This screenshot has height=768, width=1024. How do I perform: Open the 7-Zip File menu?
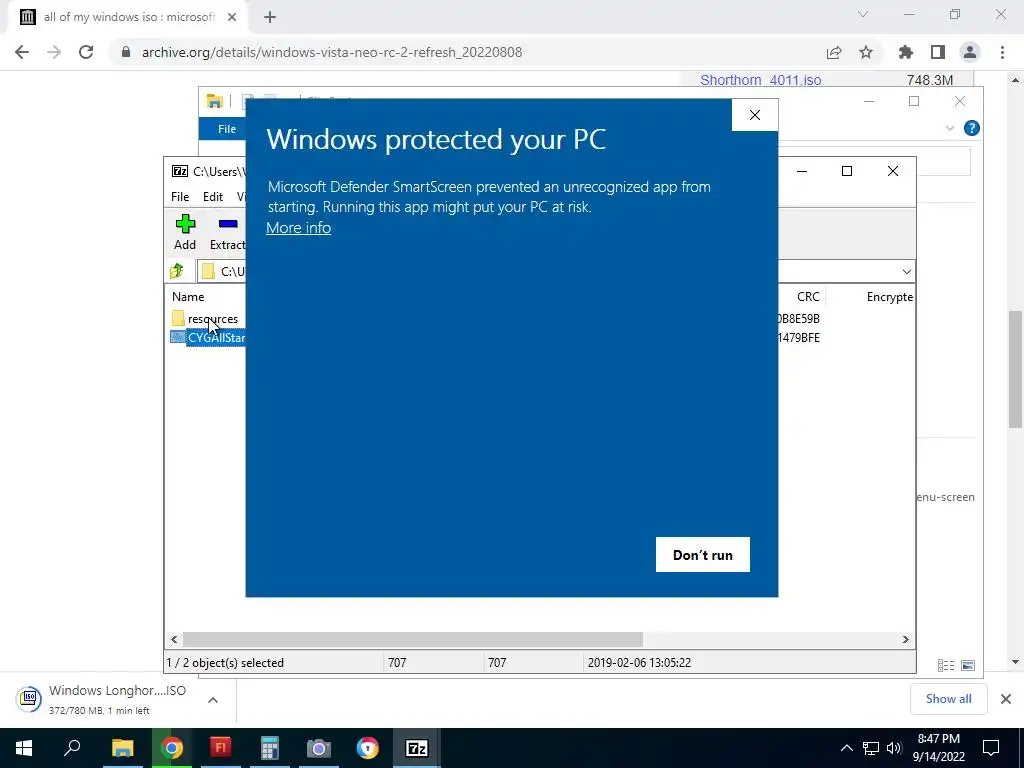point(180,197)
